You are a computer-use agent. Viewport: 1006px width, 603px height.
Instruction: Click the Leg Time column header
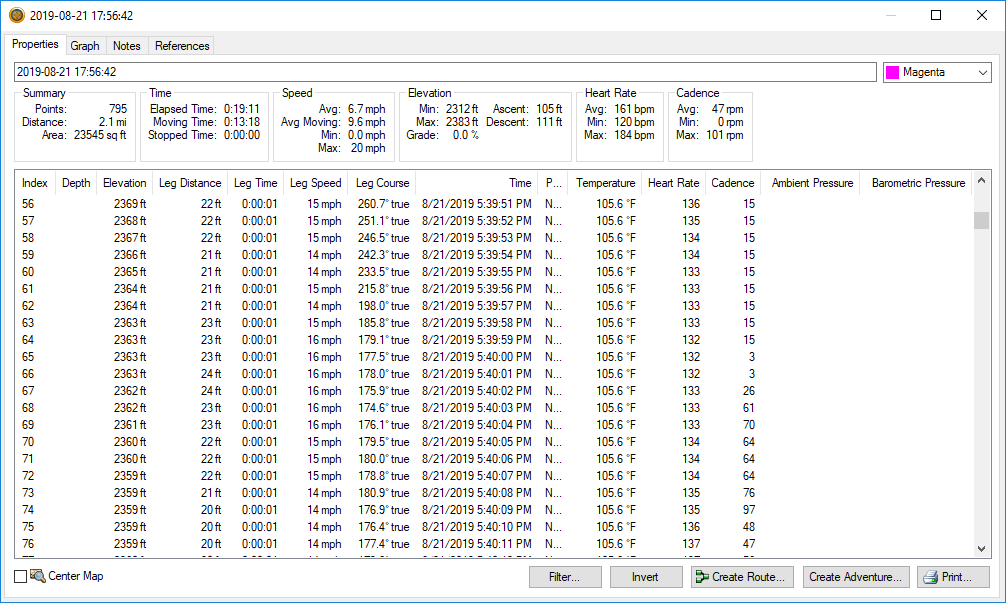(x=255, y=183)
